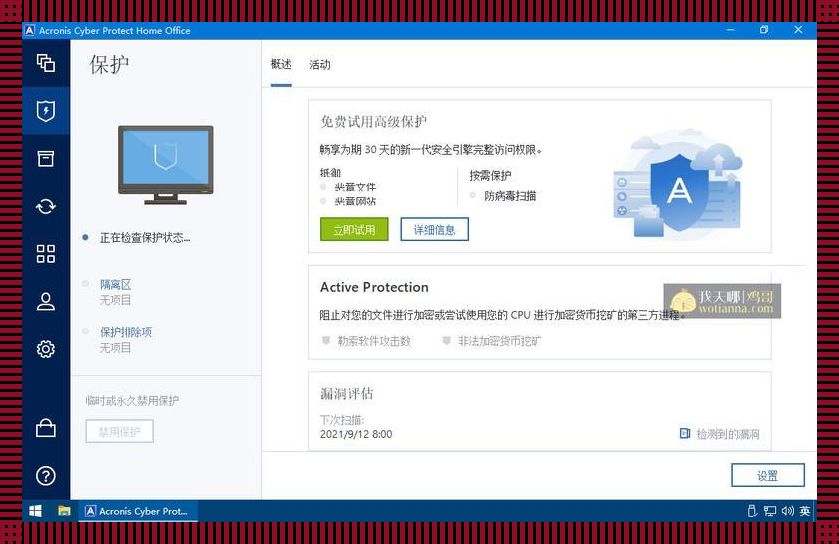Click the 免费试用高级保护 heading

pyautogui.click(x=373, y=121)
